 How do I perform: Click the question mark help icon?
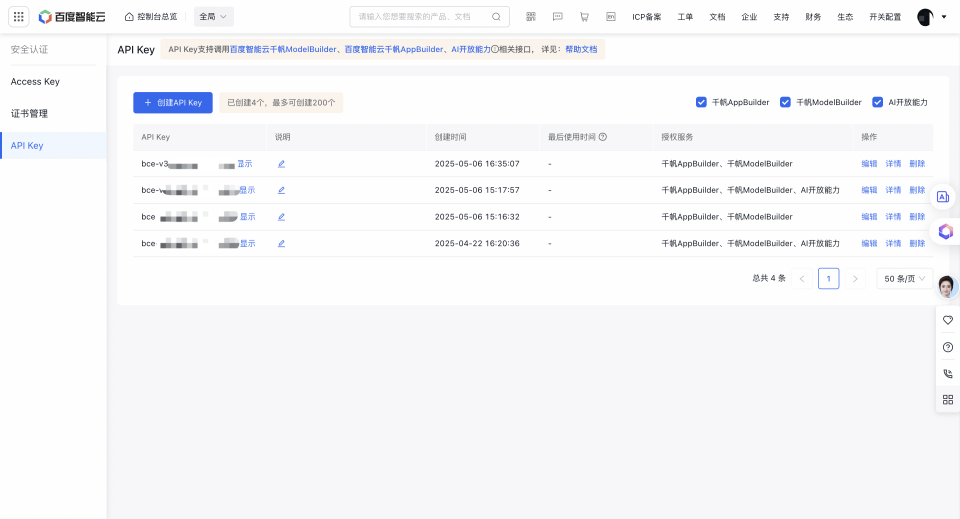(x=948, y=347)
